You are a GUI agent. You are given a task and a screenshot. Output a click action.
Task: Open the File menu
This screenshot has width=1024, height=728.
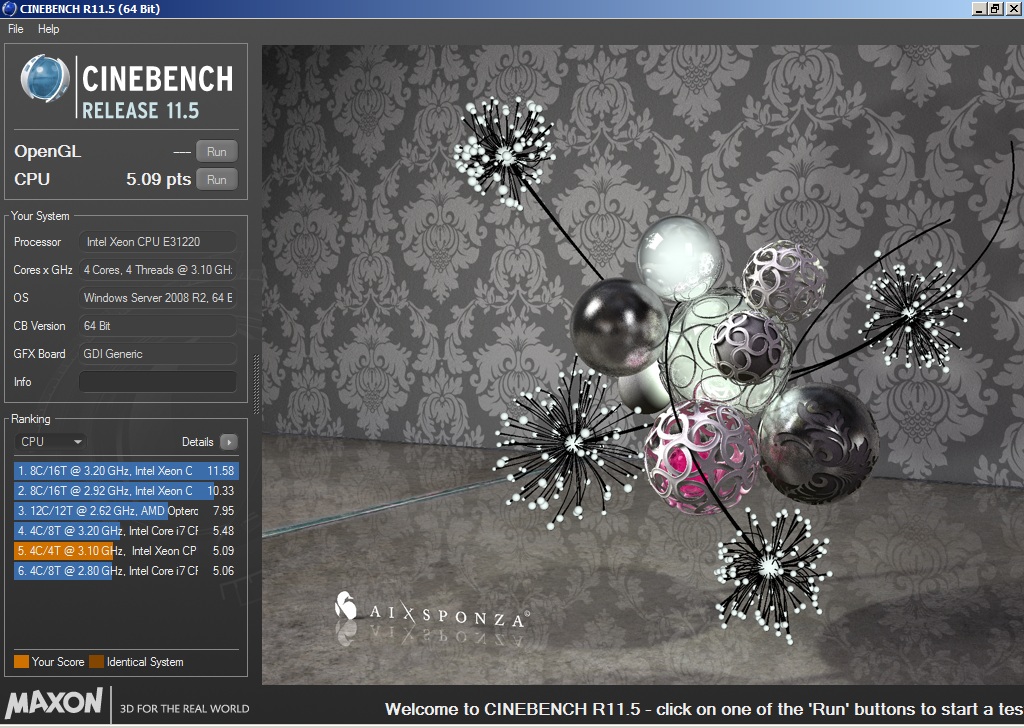15,29
